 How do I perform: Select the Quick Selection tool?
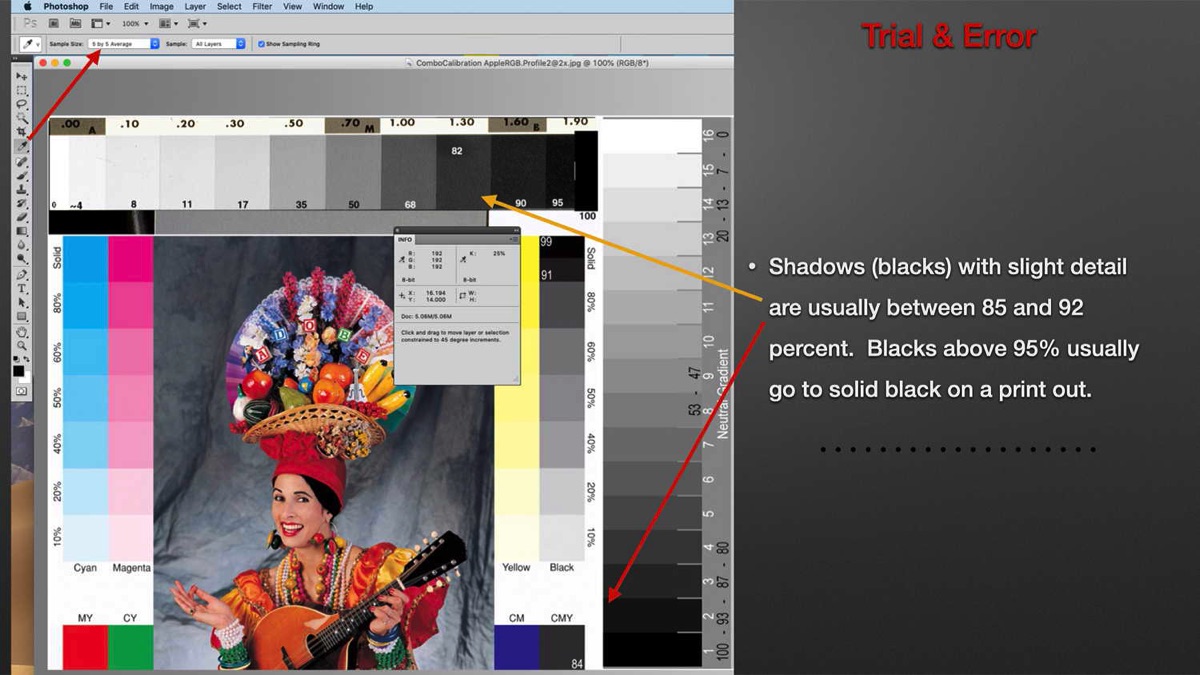[21, 118]
